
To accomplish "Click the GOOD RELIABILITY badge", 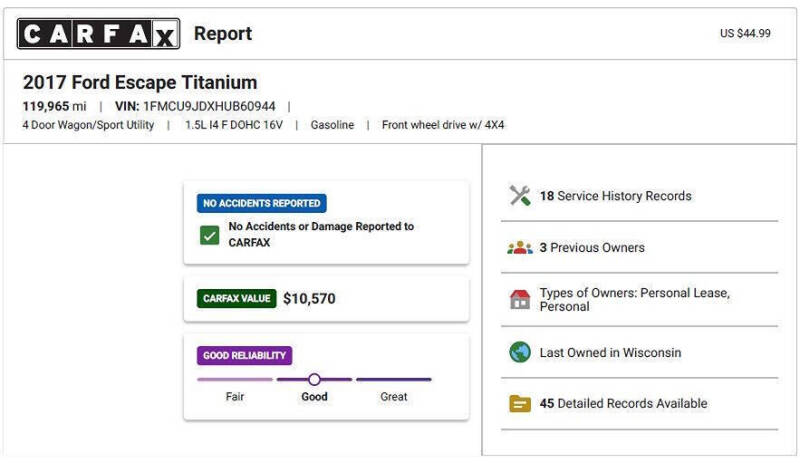I will (244, 355).
